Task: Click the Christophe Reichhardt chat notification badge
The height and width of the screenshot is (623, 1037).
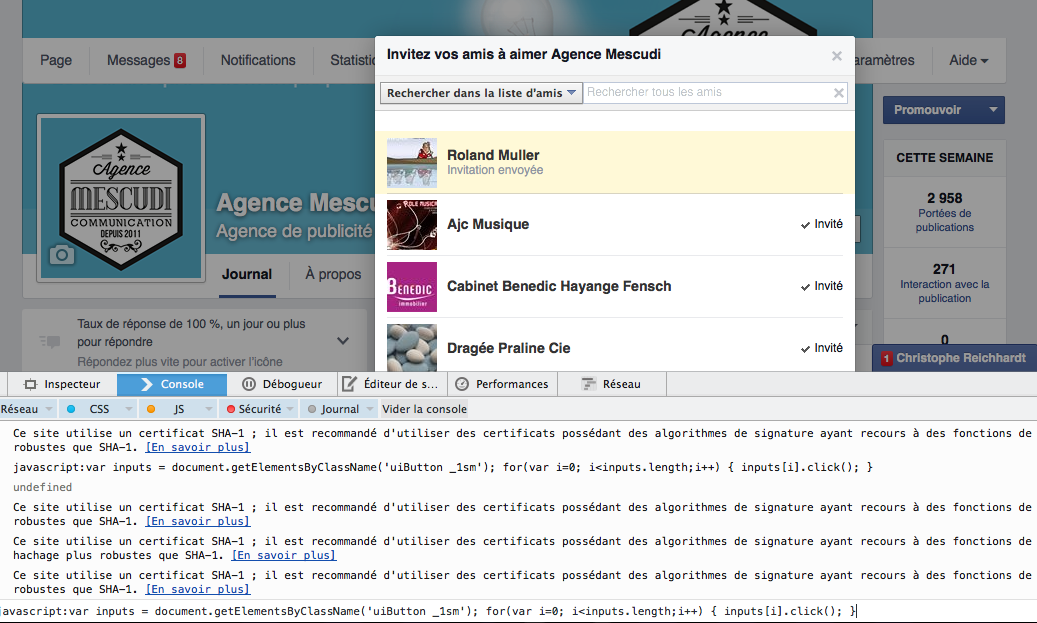Action: [x=886, y=358]
